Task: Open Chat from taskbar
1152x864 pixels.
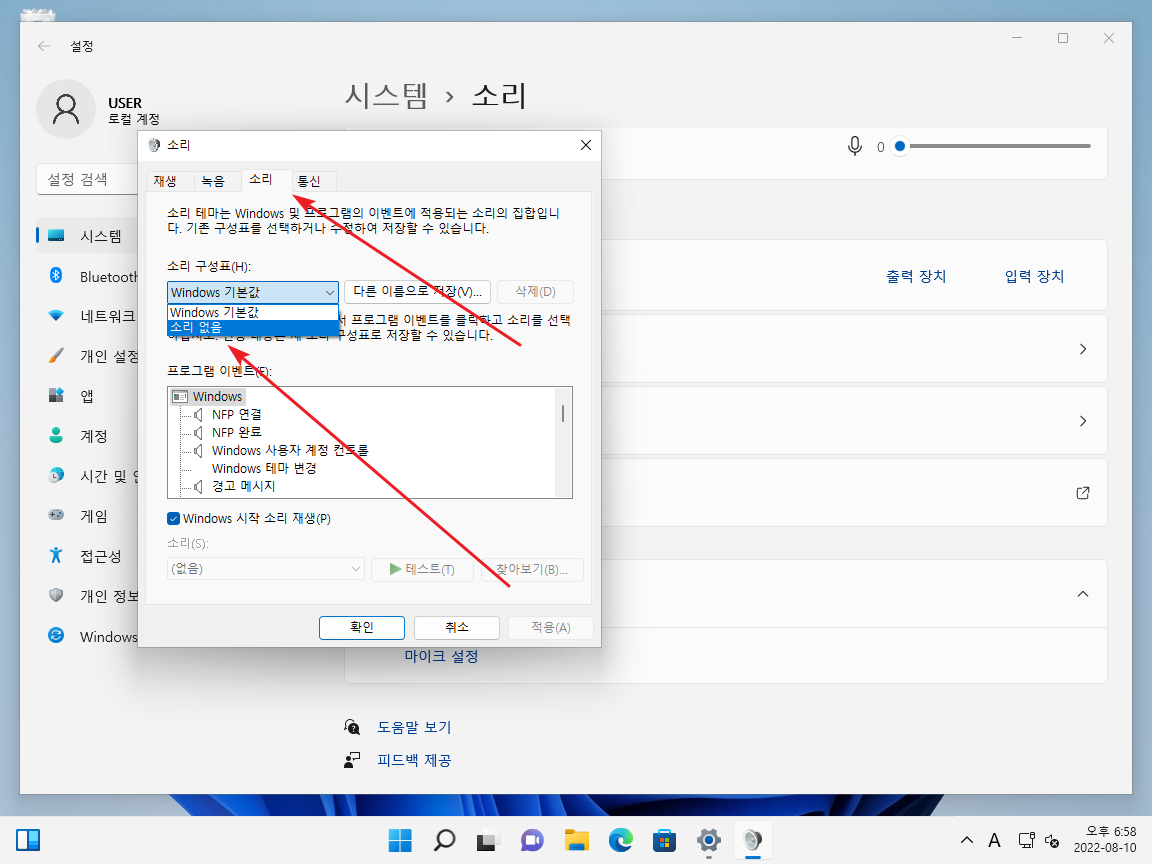Action: point(533,840)
